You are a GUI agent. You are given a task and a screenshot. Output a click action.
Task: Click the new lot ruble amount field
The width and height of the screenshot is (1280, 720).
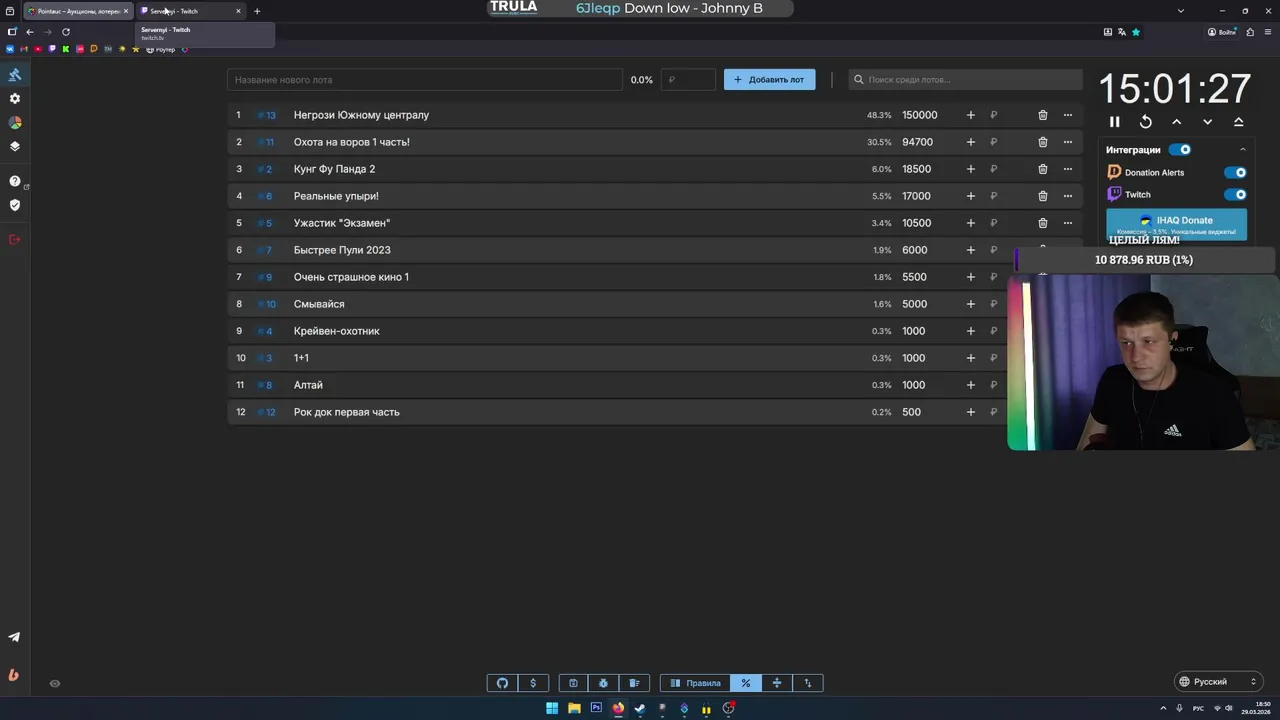pyautogui.click(x=689, y=80)
